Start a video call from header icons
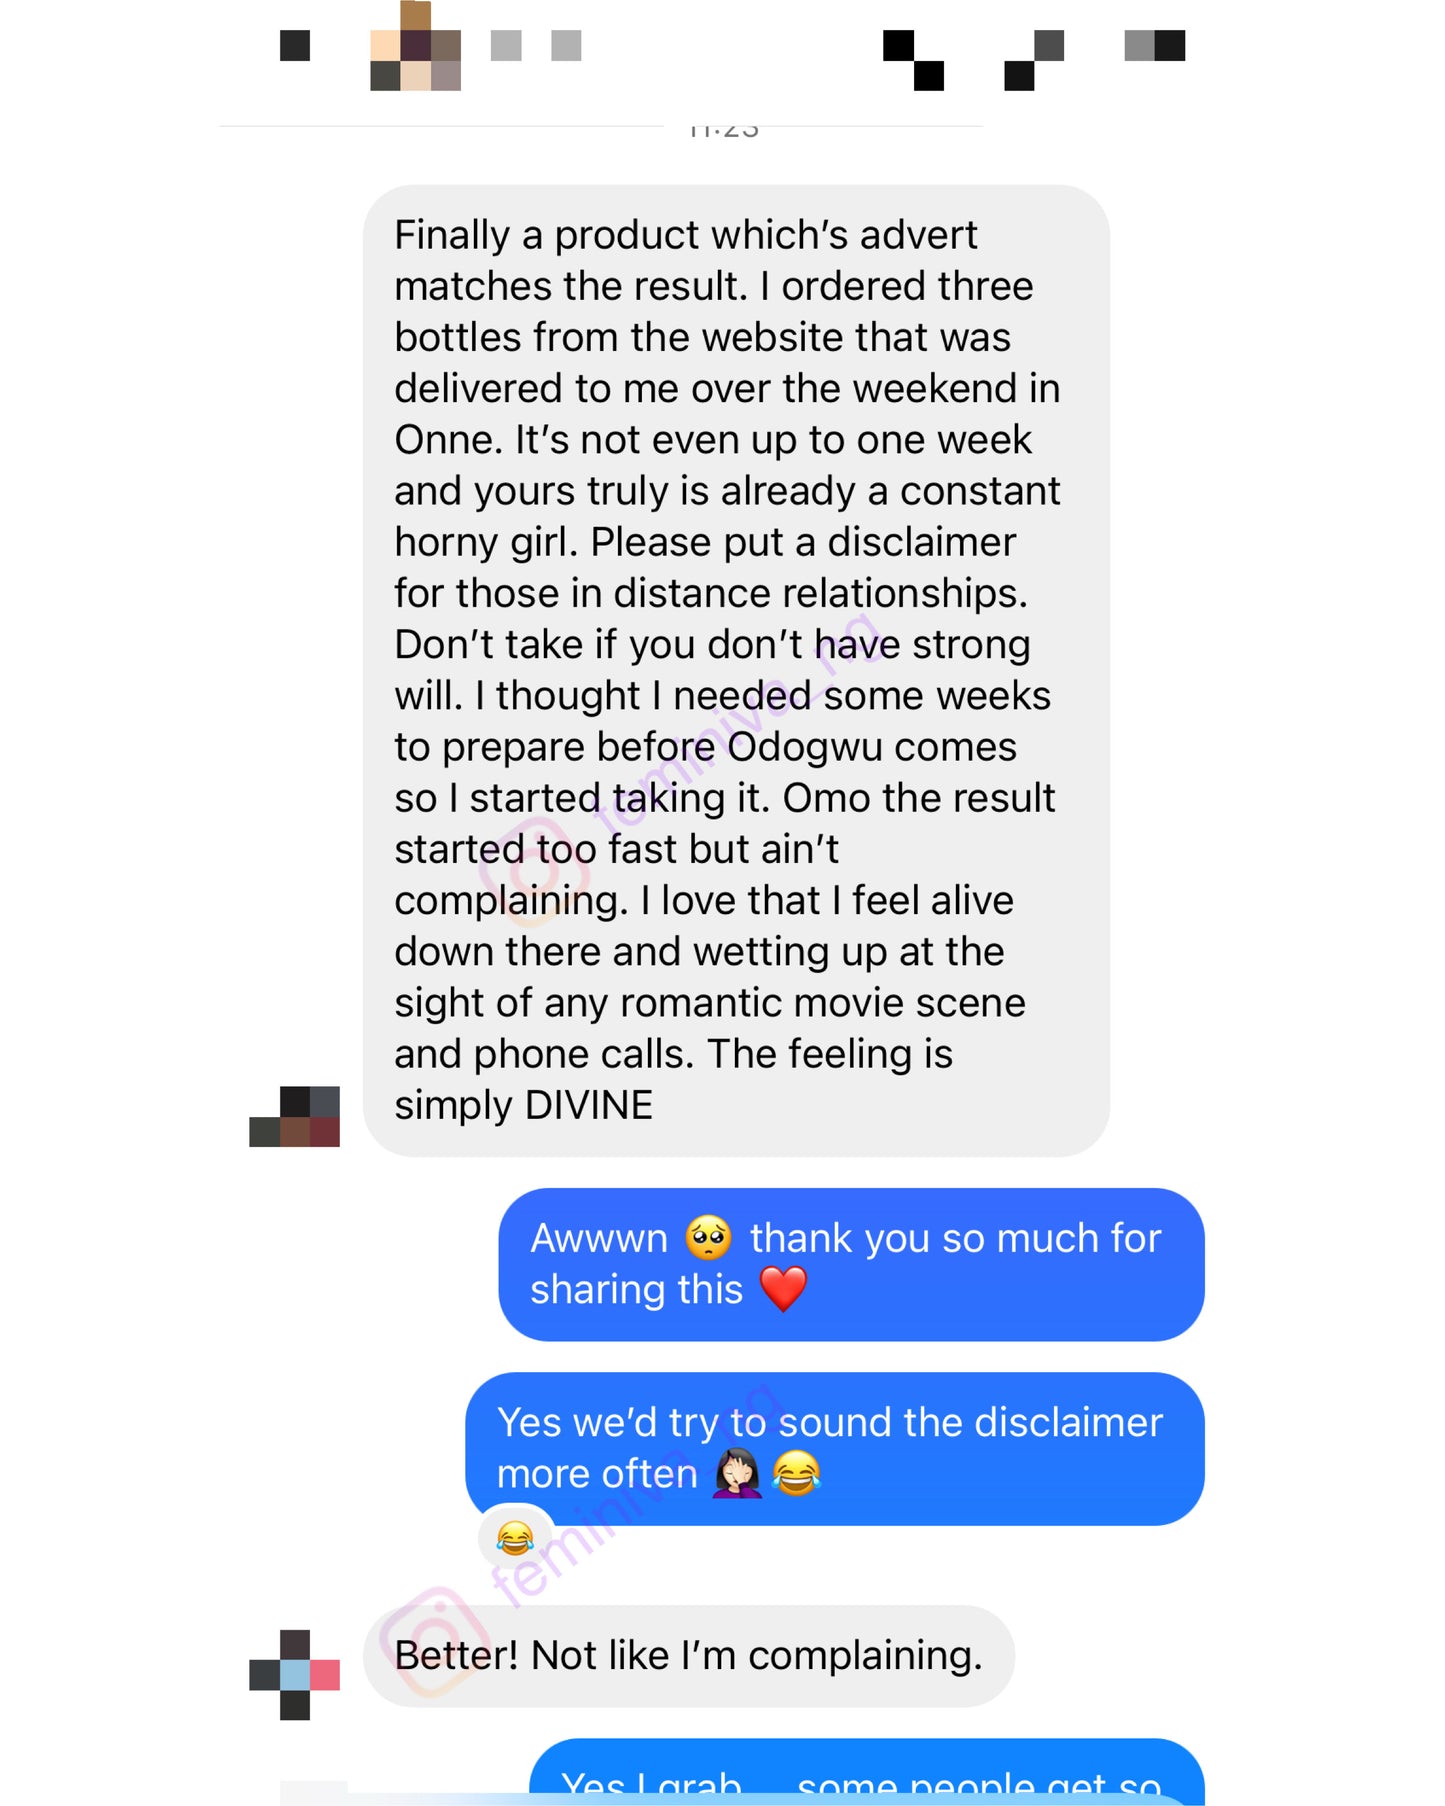 point(1034,60)
